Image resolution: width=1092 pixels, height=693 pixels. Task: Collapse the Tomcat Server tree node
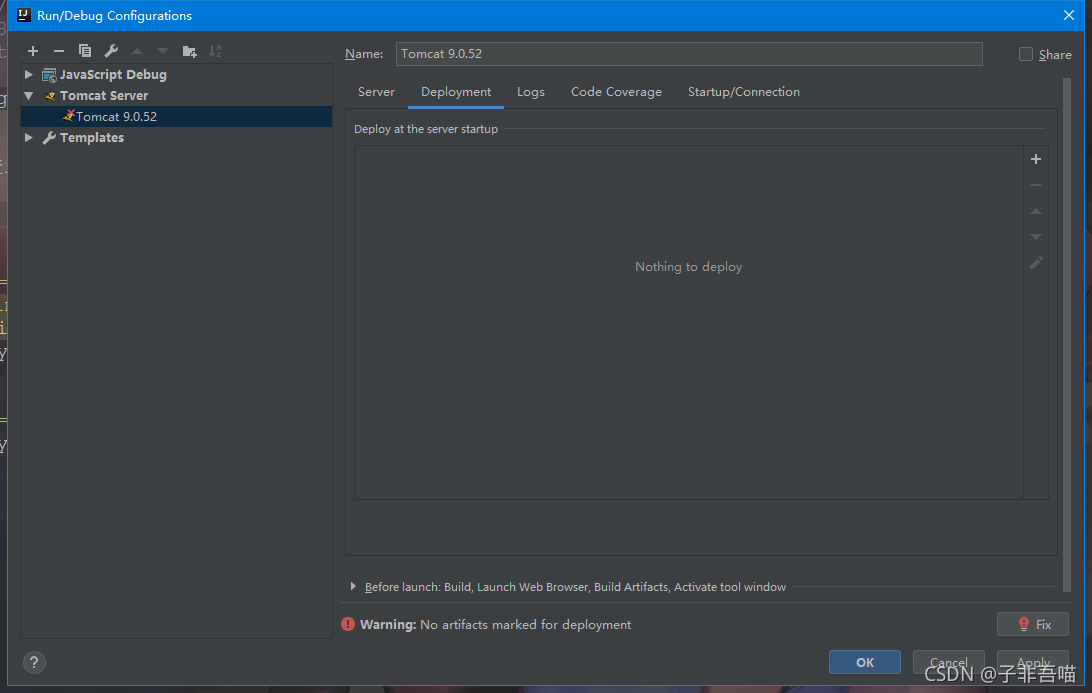(x=29, y=95)
